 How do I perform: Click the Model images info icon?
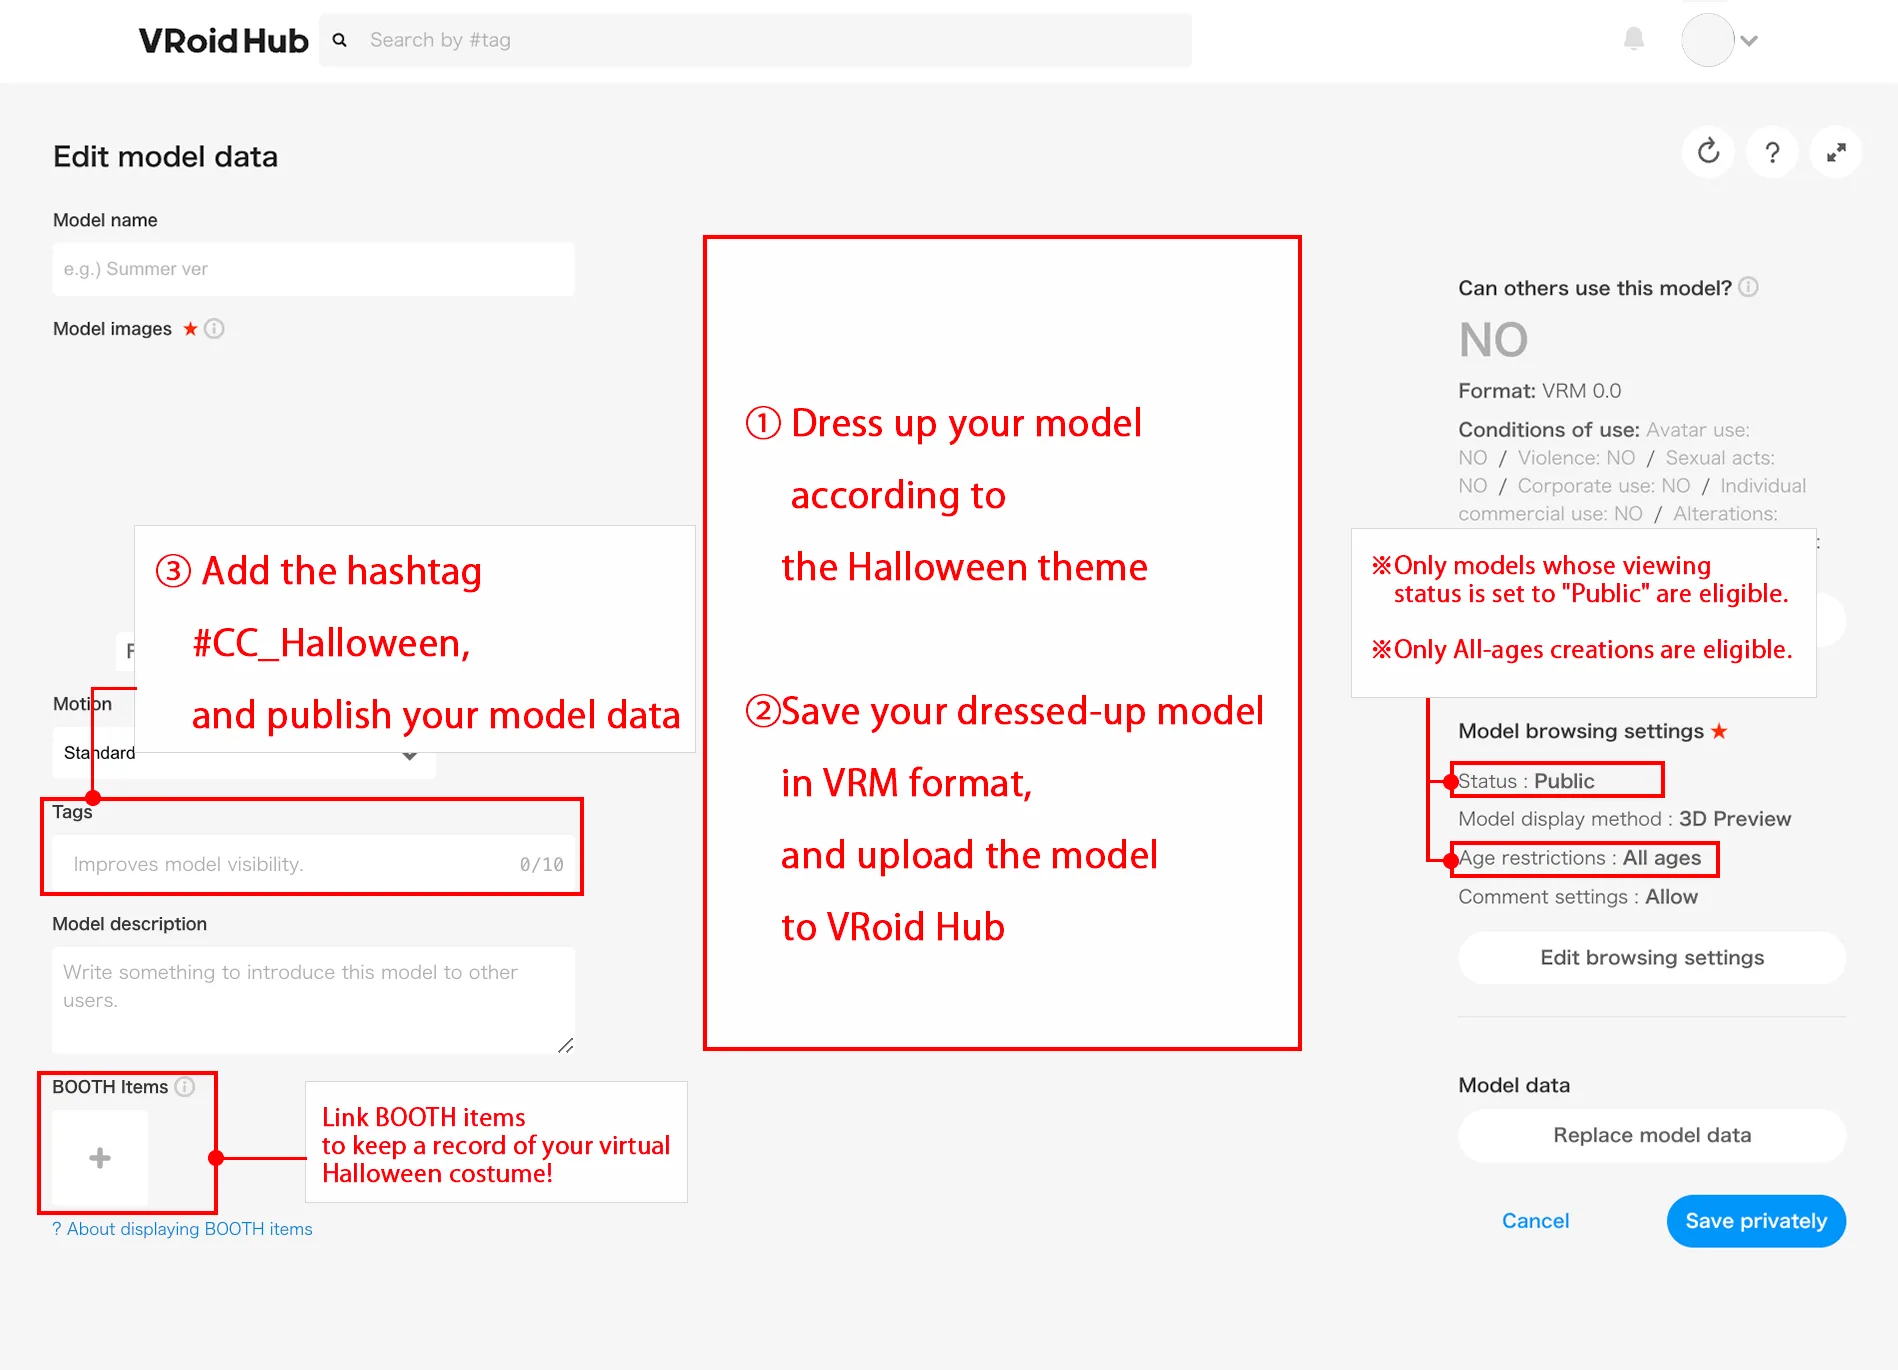point(214,329)
